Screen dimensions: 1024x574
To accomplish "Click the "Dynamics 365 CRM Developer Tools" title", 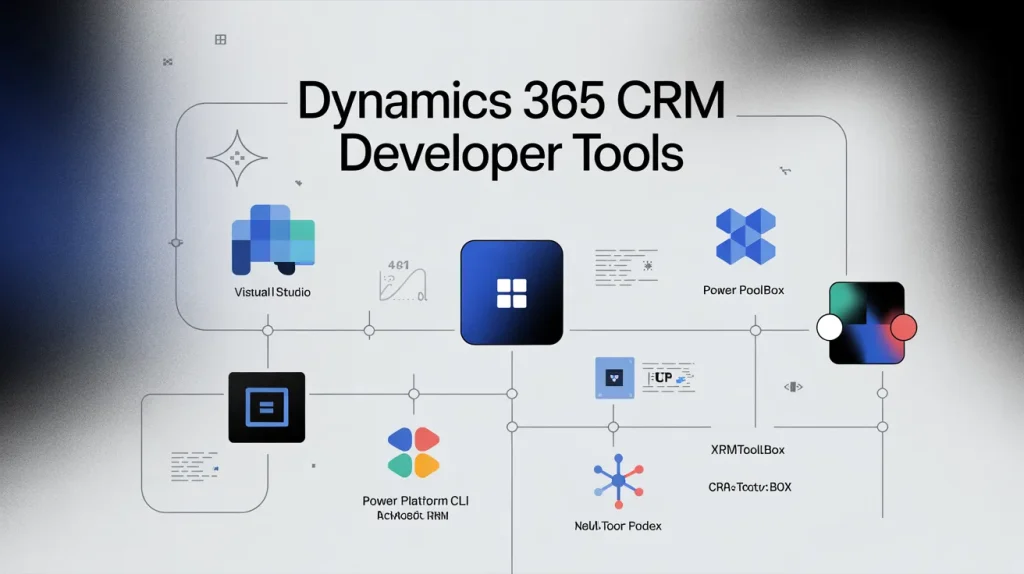I will click(x=511, y=127).
